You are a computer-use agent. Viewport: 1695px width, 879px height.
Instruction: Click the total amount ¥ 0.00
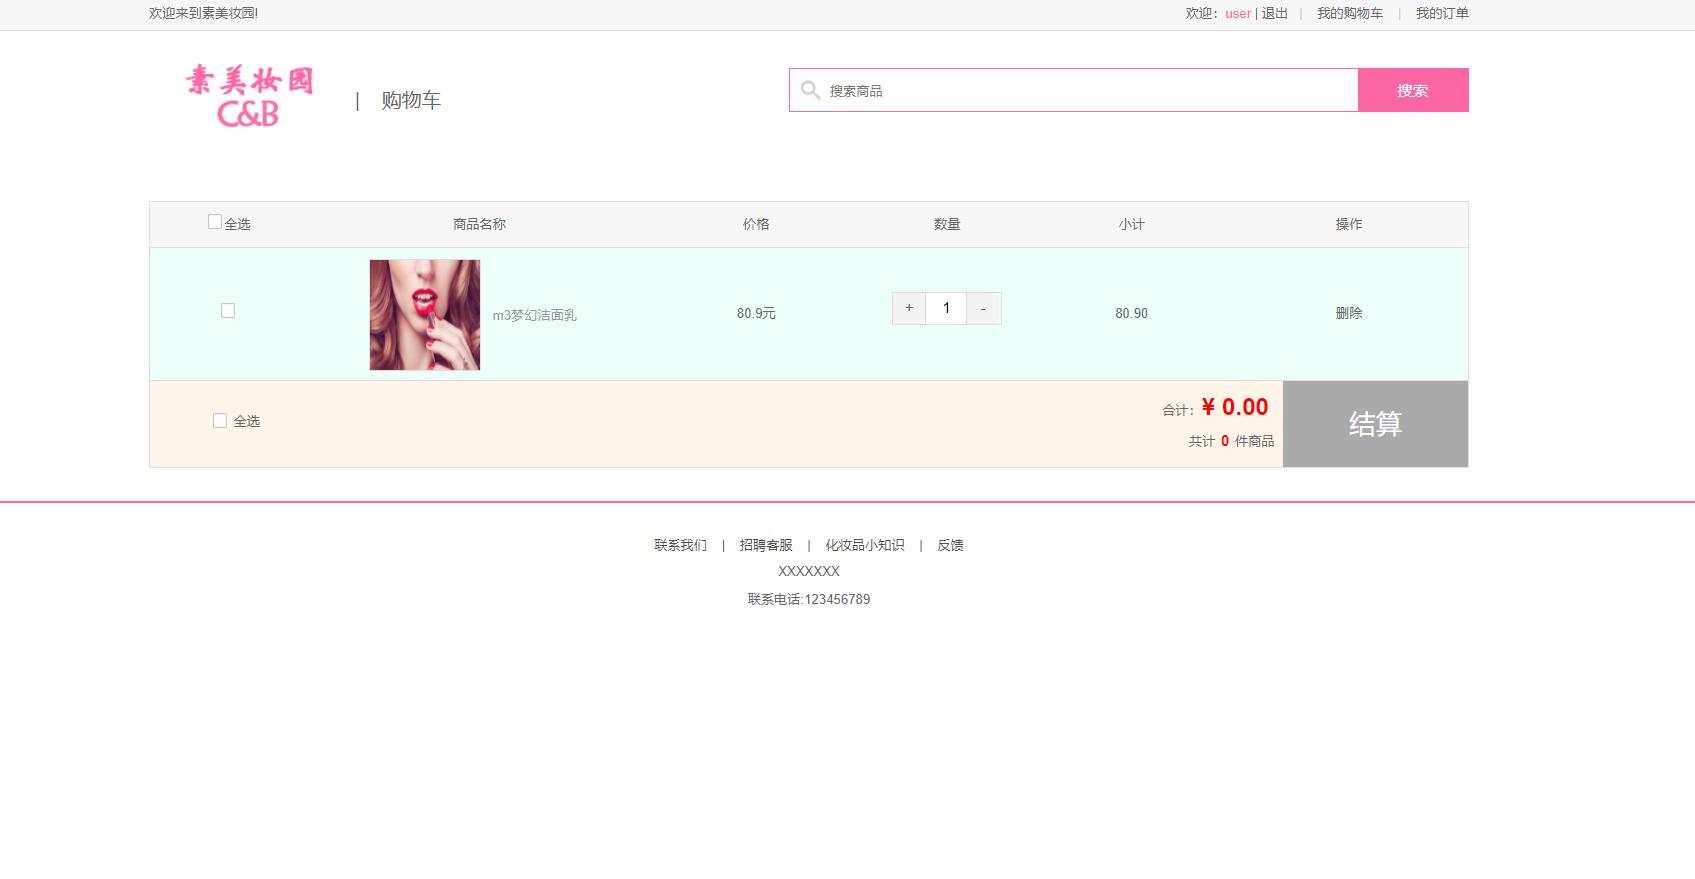(1235, 407)
